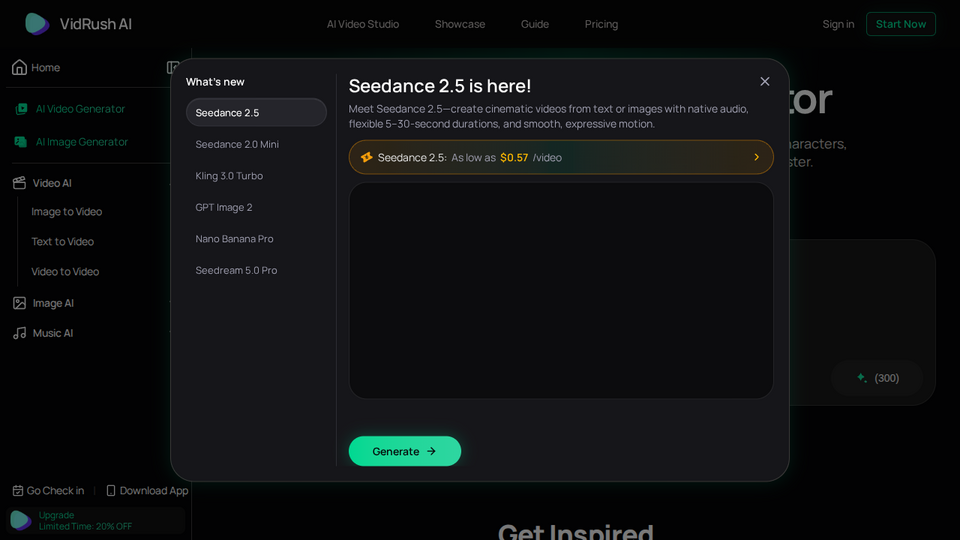This screenshot has height=540, width=960.
Task: Open AI Video Studio in top navigation
Action: tap(362, 24)
